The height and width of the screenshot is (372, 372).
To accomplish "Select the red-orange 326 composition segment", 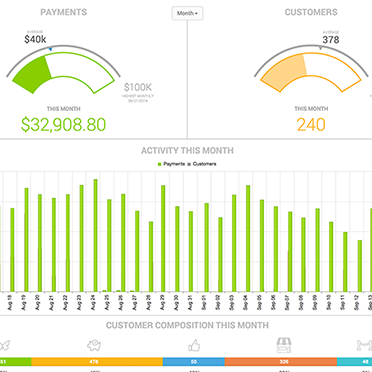I will click(x=281, y=362).
